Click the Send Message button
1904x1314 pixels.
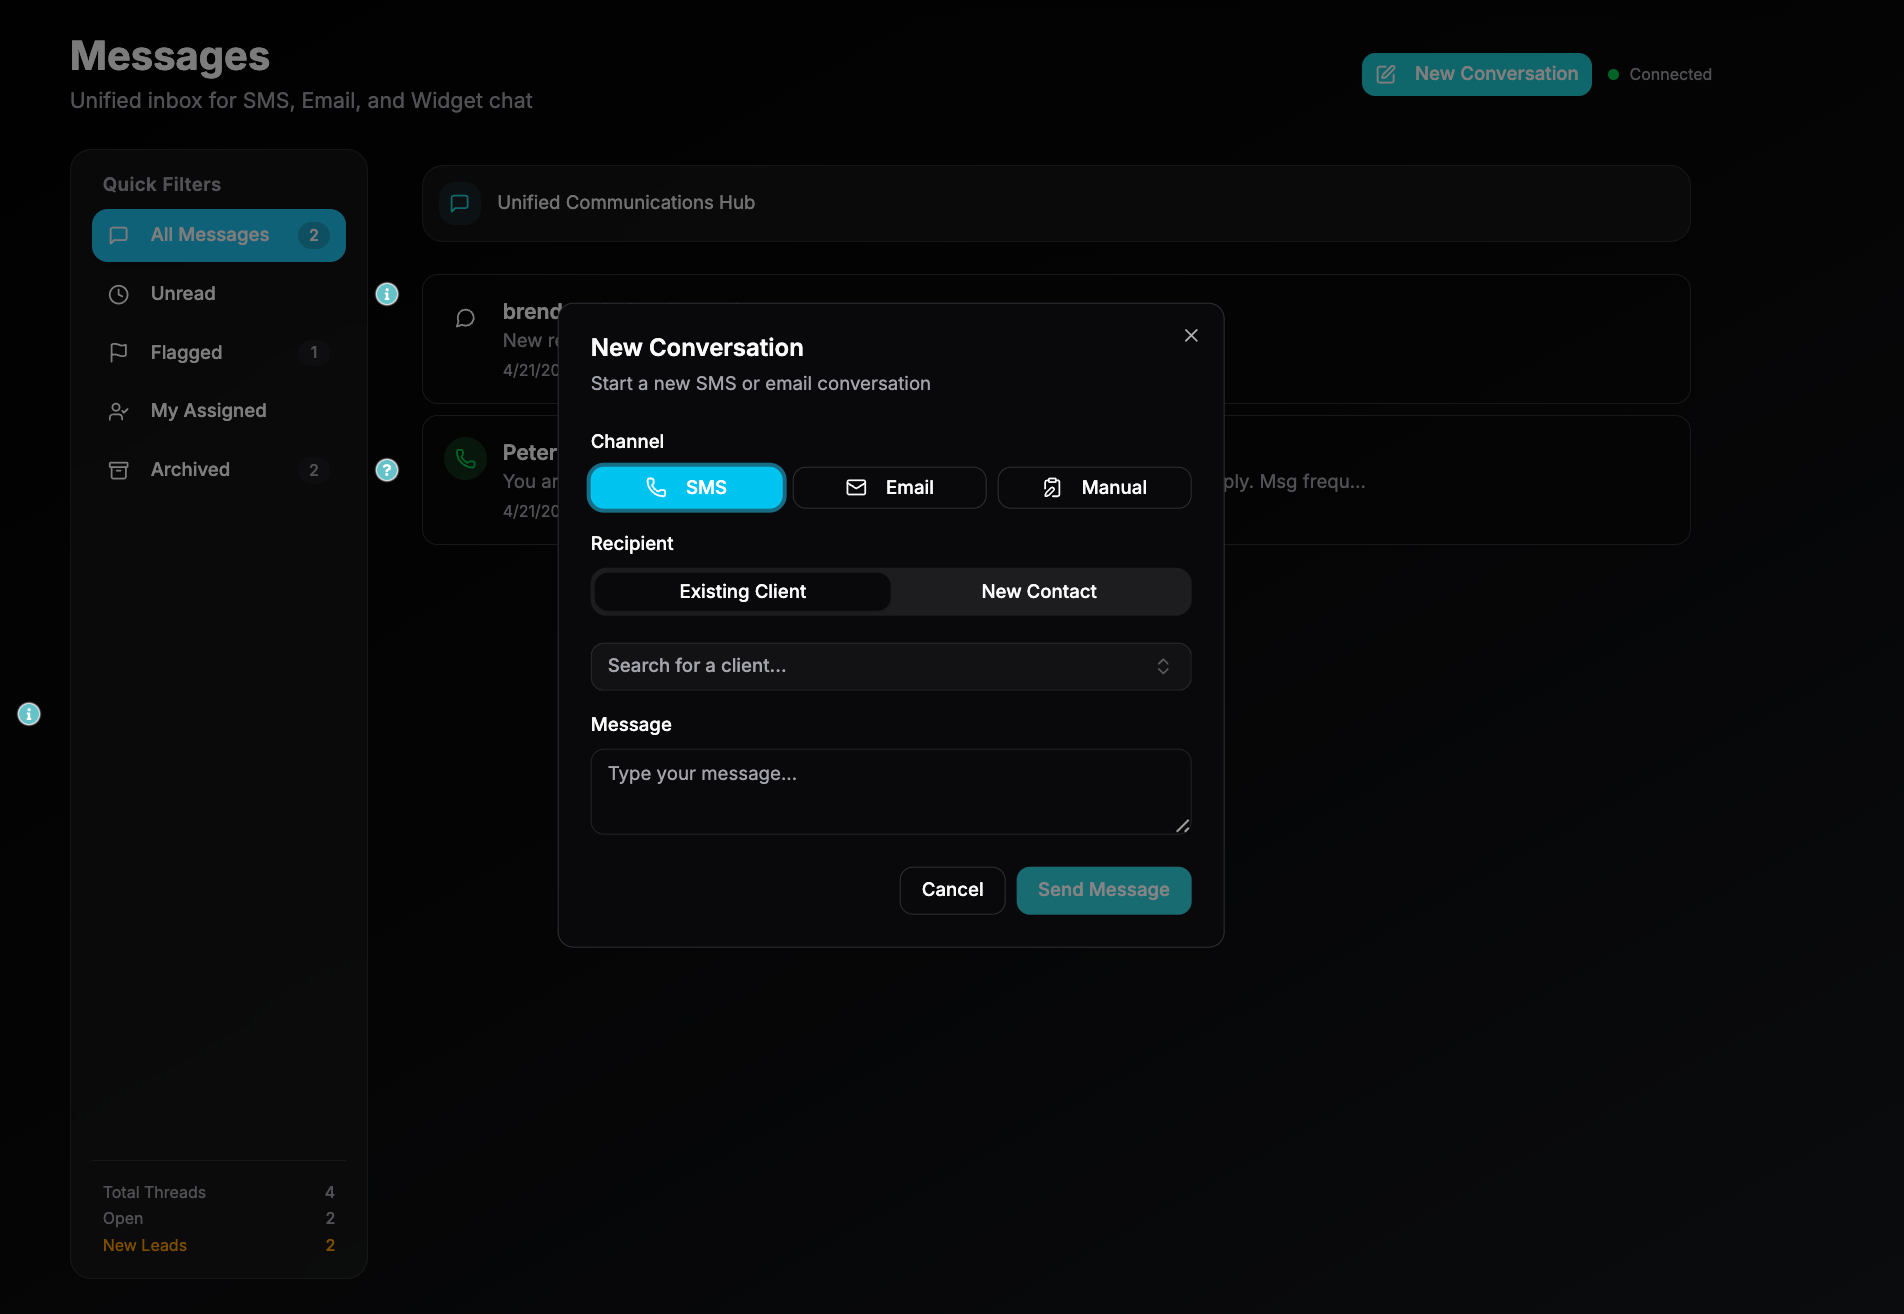(x=1104, y=890)
